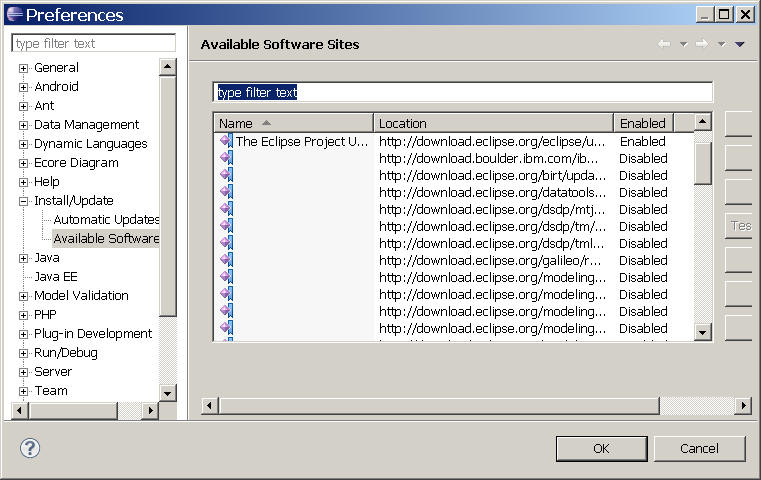Image resolution: width=761 pixels, height=480 pixels.
Task: Click the forward navigation arrow icon
Action: pyautogui.click(x=702, y=44)
